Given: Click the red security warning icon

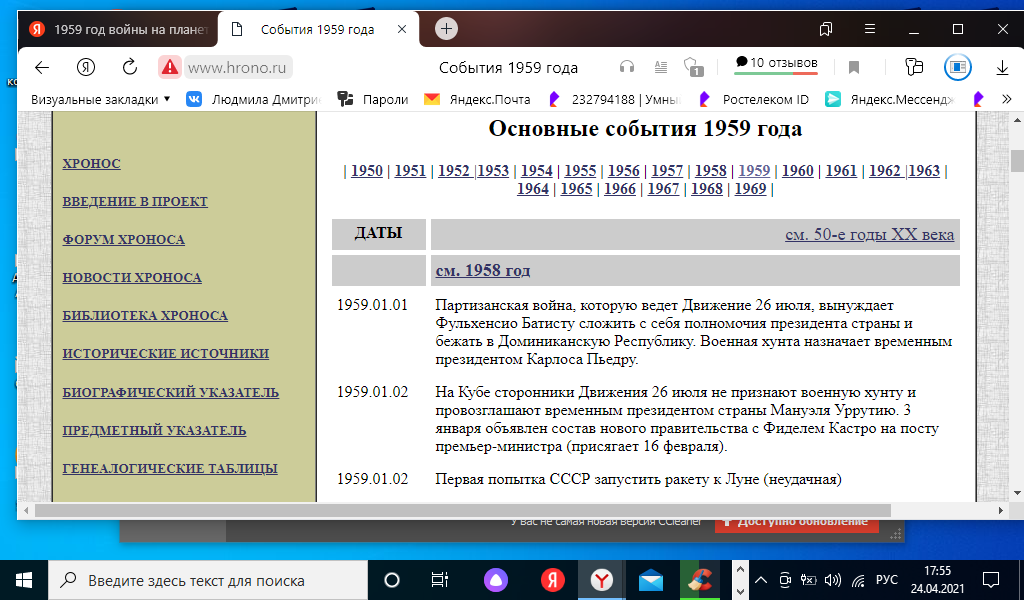Looking at the screenshot, I should click(170, 67).
